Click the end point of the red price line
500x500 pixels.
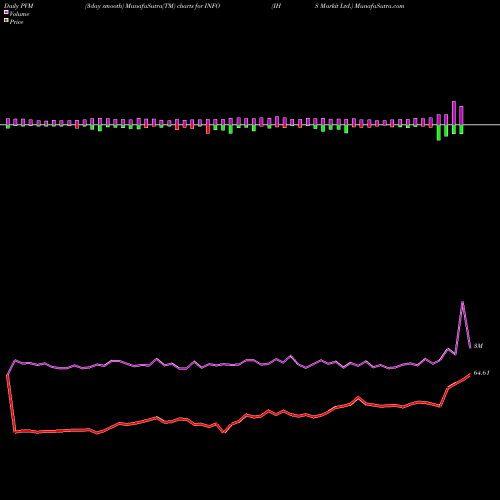[470, 374]
